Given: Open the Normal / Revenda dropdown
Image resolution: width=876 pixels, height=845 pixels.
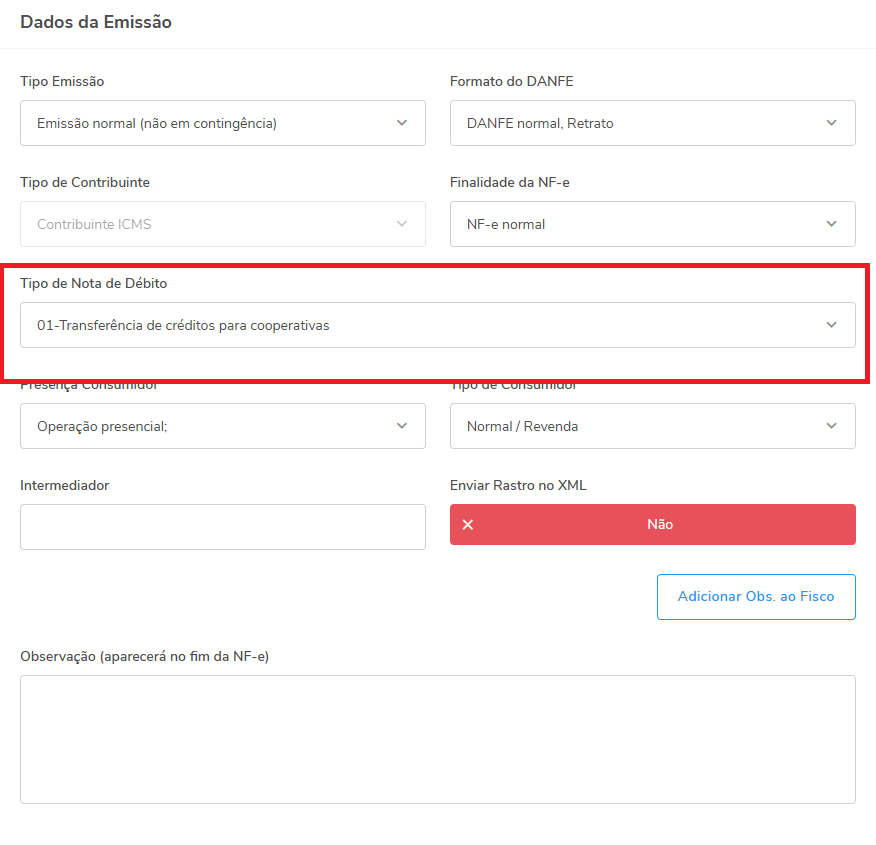Looking at the screenshot, I should tap(653, 426).
